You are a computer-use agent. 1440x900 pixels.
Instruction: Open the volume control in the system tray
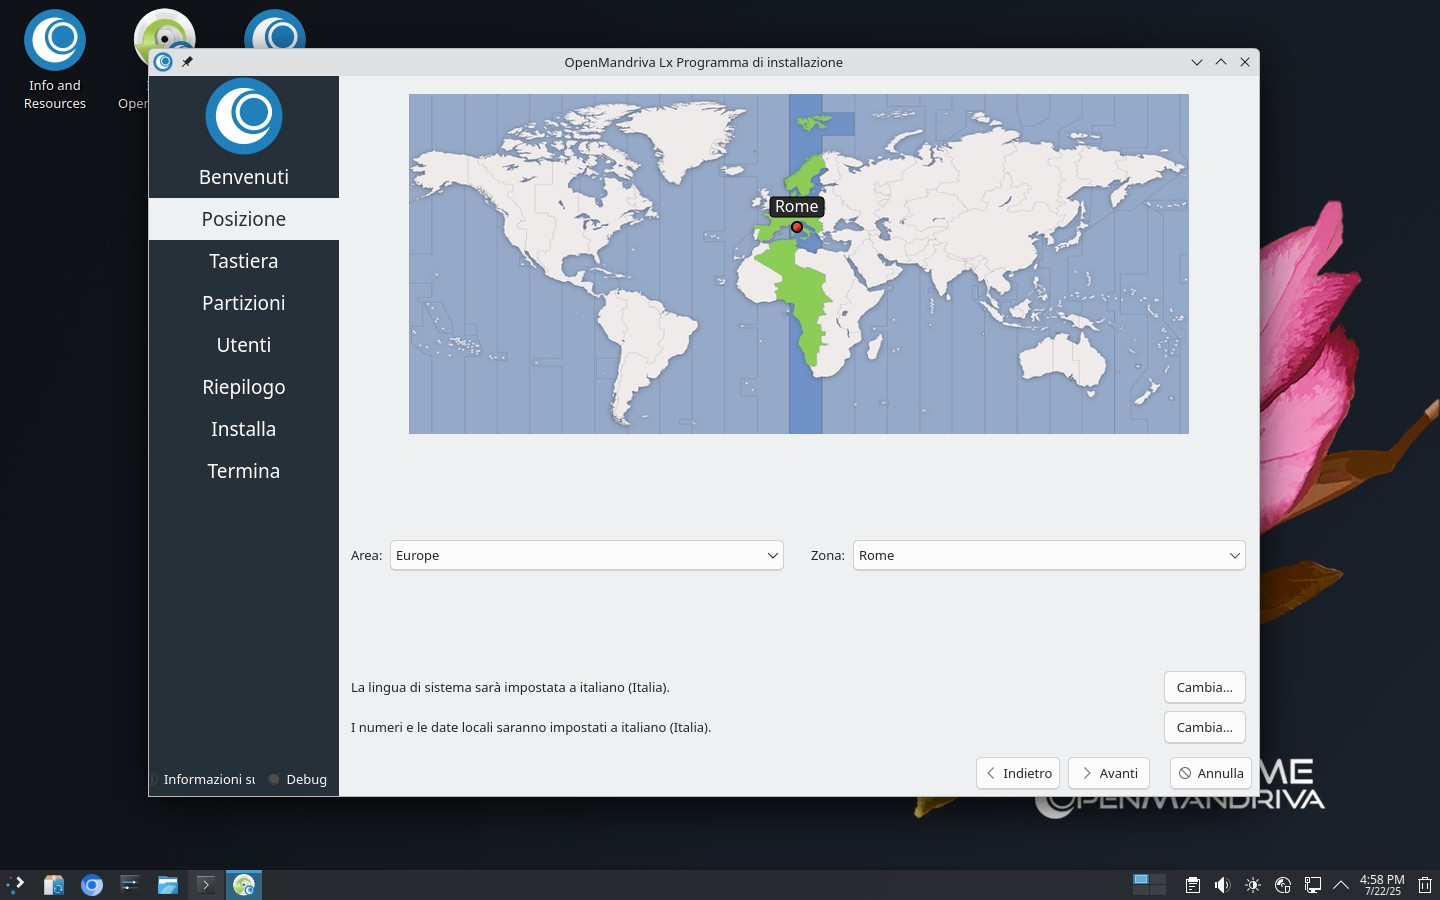(x=1222, y=885)
